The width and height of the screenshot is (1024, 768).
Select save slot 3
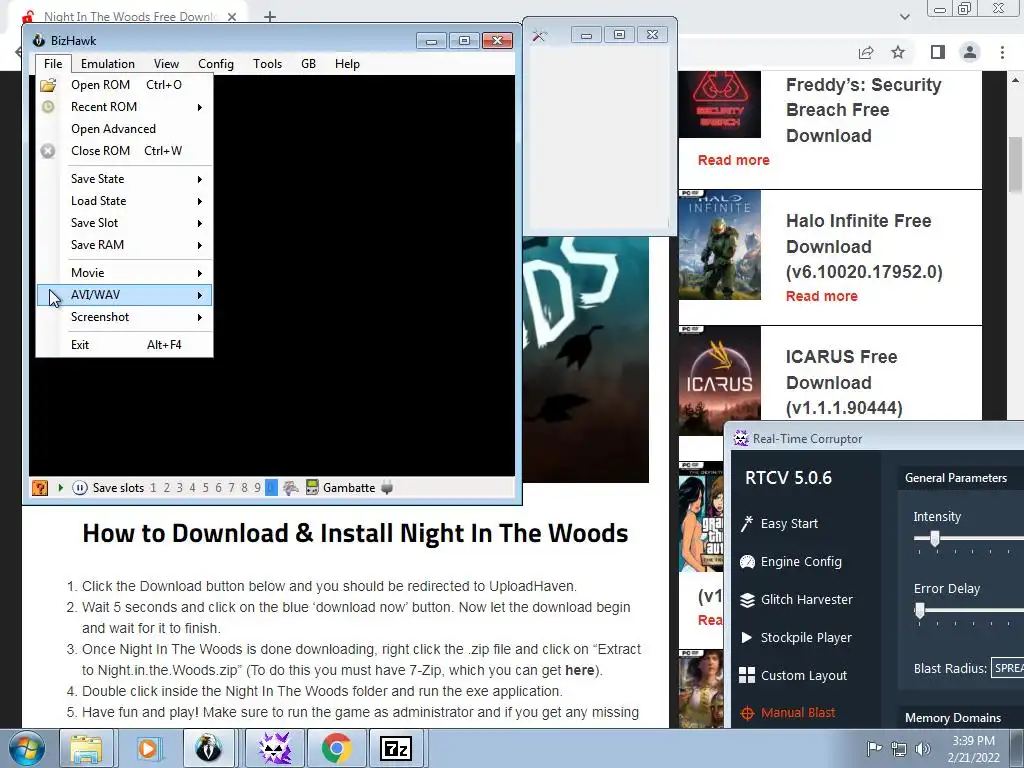(x=180, y=488)
